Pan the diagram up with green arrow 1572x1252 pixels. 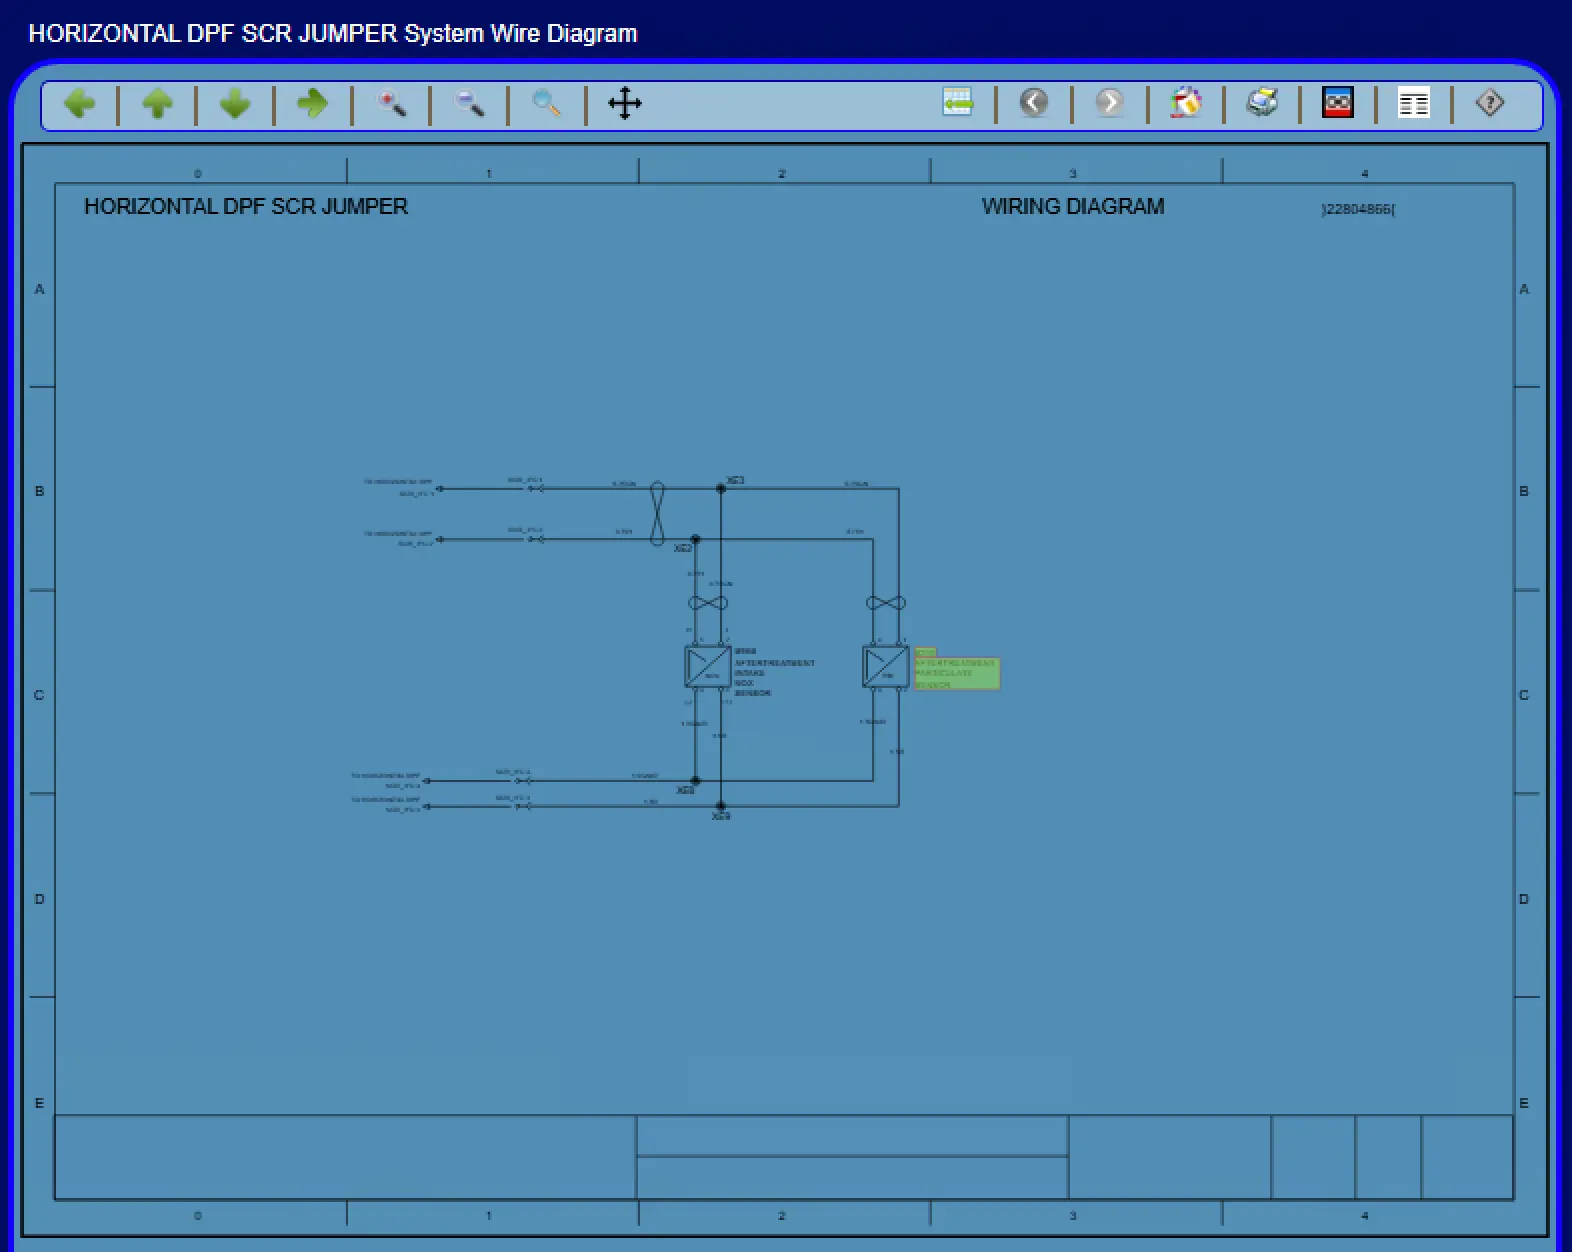[x=157, y=103]
